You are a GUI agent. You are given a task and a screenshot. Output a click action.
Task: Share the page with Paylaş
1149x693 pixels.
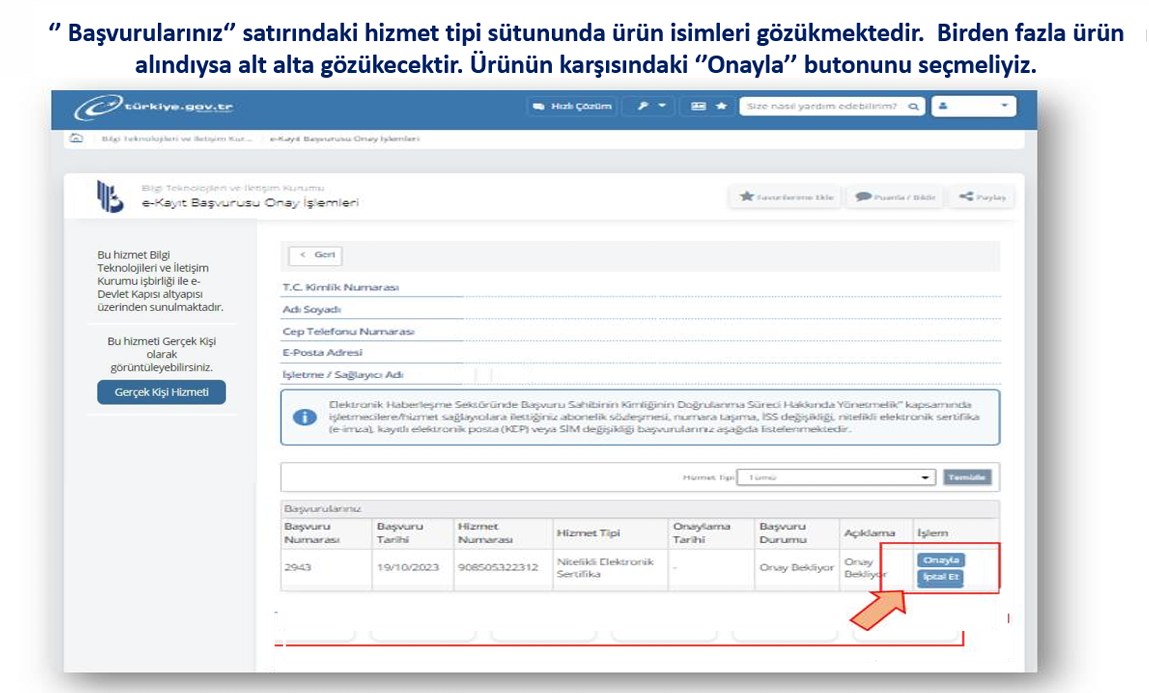coord(982,197)
